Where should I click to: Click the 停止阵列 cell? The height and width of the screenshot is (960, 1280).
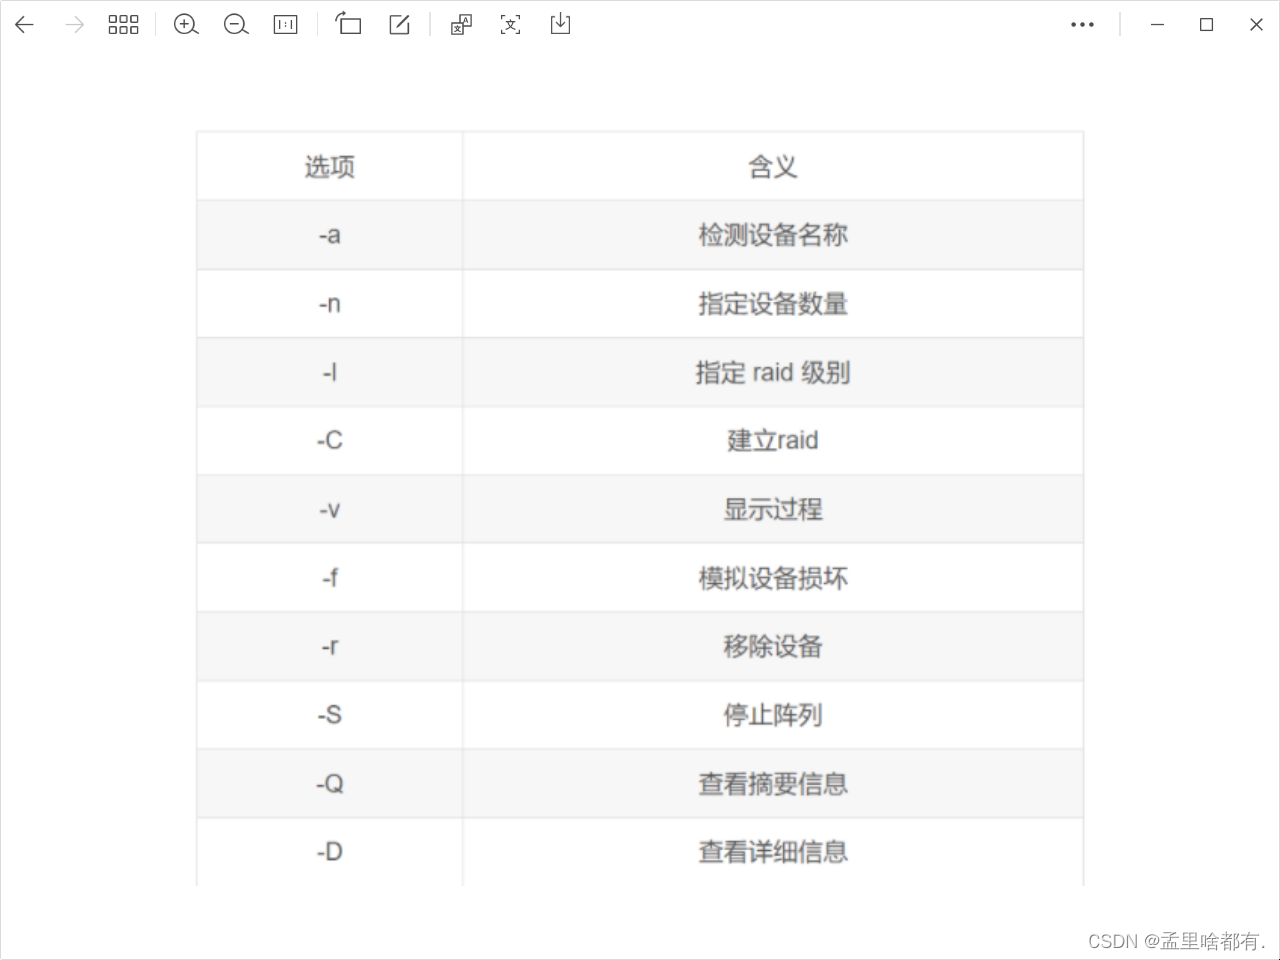click(x=773, y=715)
